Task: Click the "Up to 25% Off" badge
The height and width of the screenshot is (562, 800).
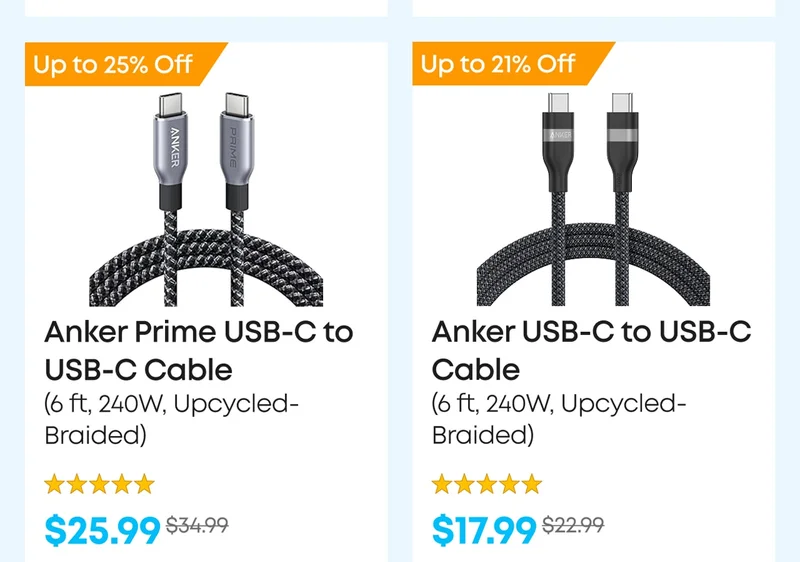Action: click(112, 65)
